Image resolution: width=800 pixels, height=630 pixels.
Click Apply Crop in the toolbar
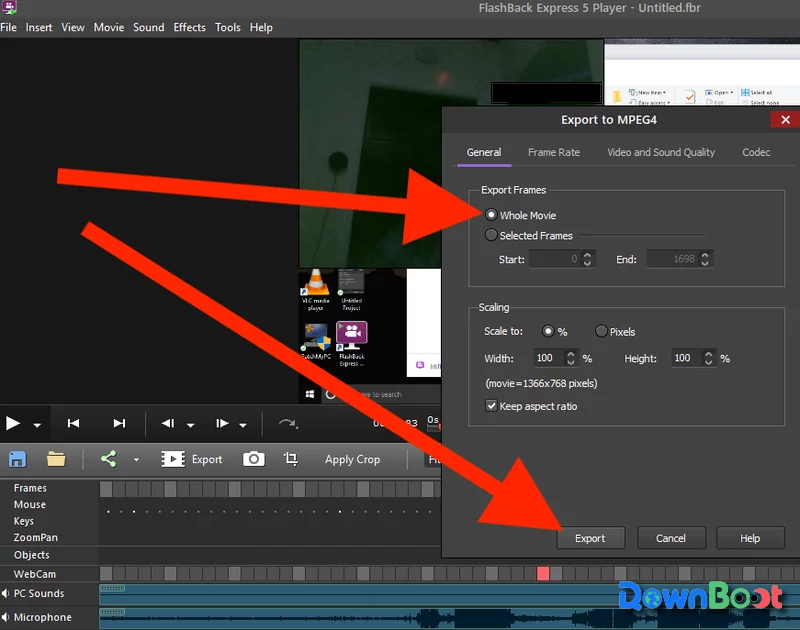(x=353, y=459)
